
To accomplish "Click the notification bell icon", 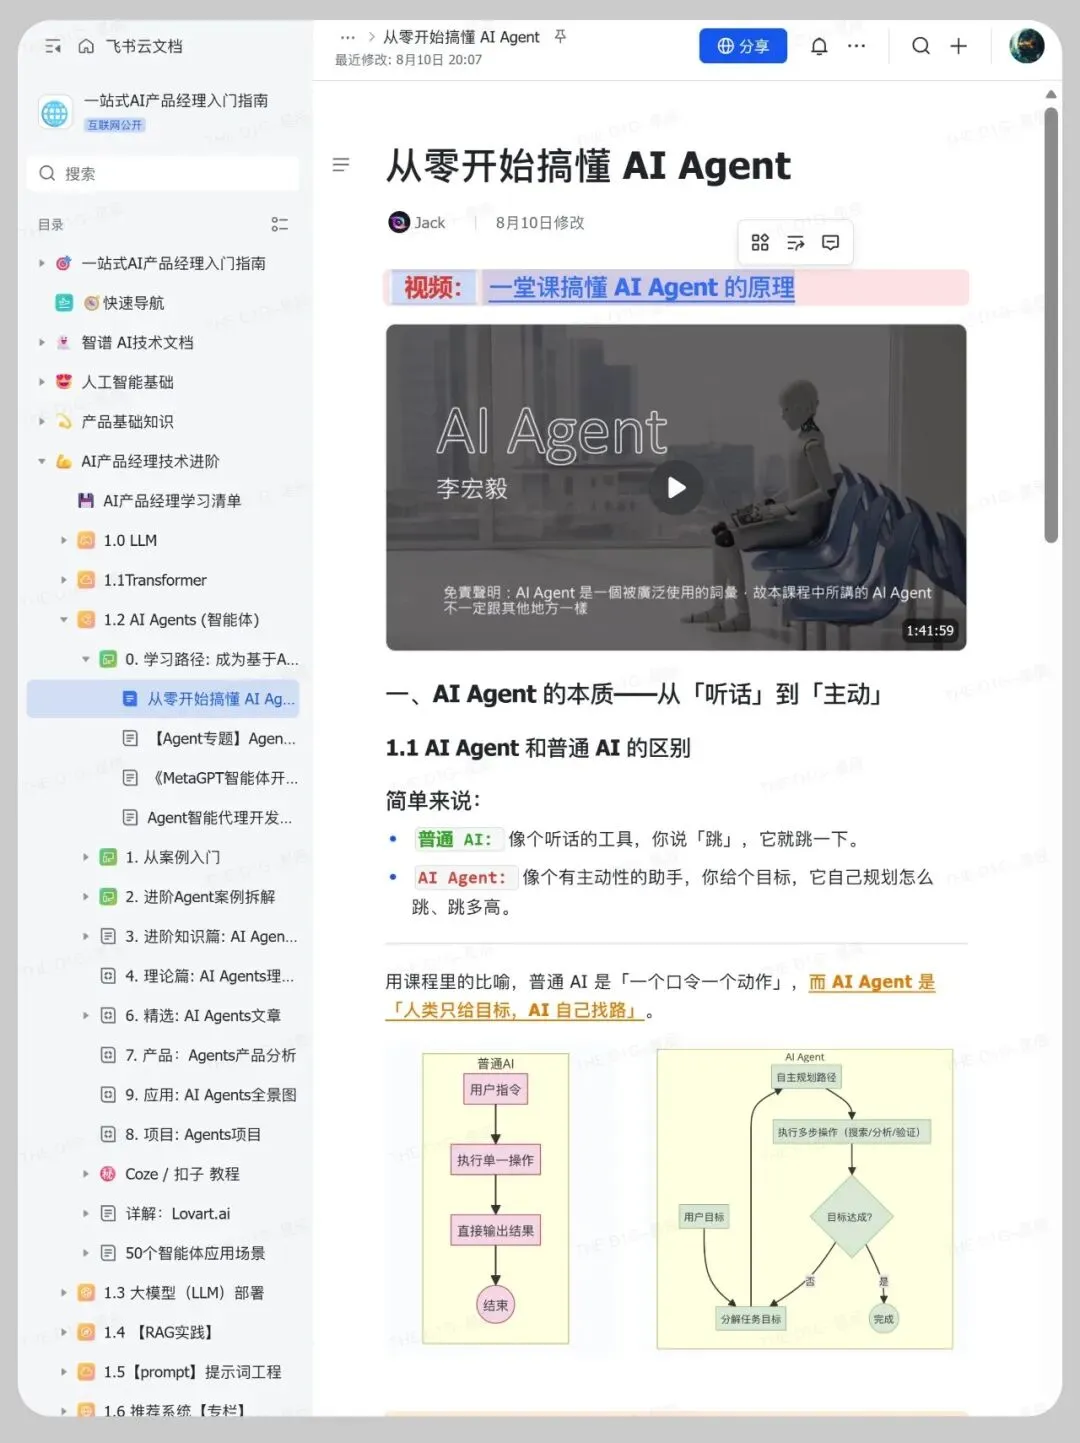I will 819,46.
